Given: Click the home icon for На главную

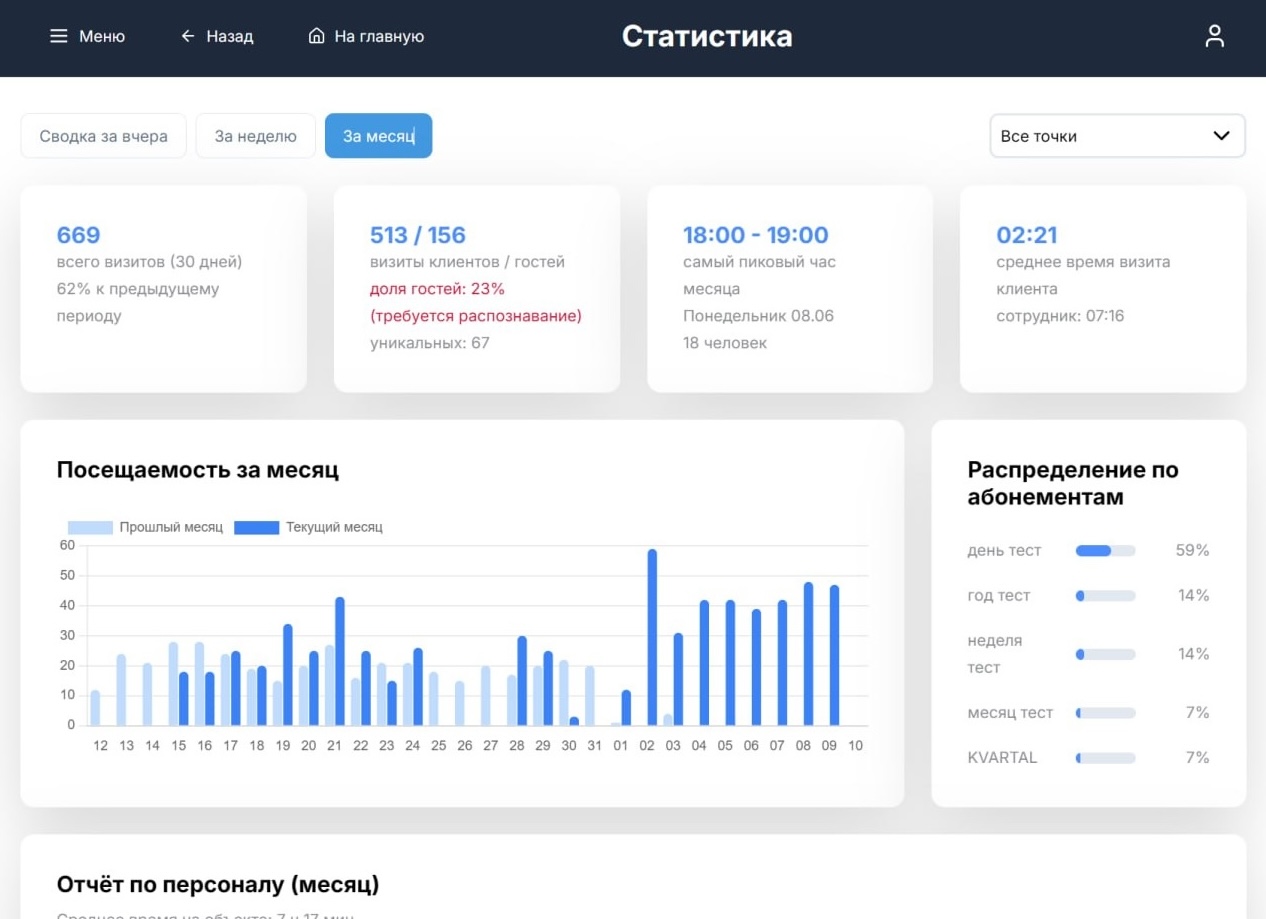Looking at the screenshot, I should click(x=317, y=36).
